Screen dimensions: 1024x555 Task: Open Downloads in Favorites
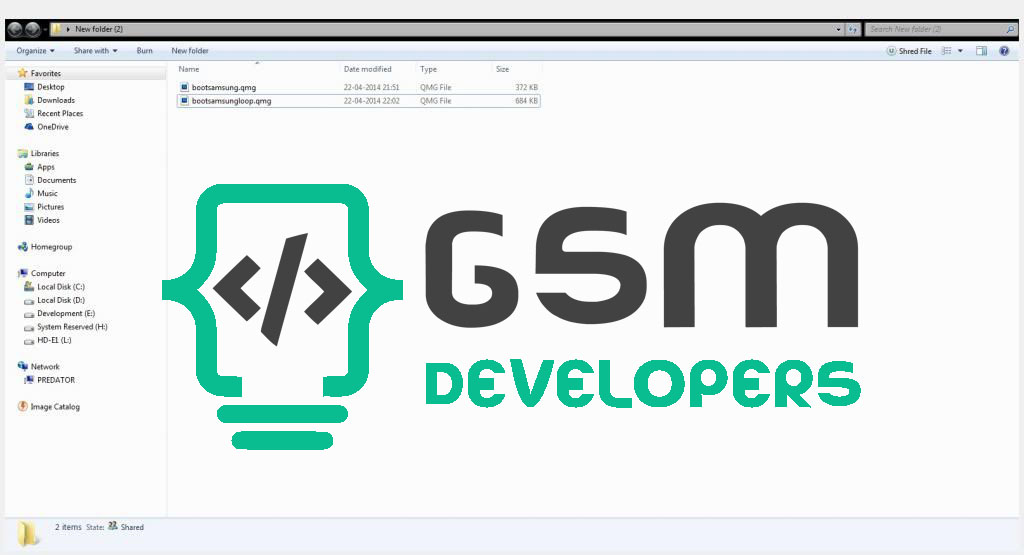click(x=56, y=100)
